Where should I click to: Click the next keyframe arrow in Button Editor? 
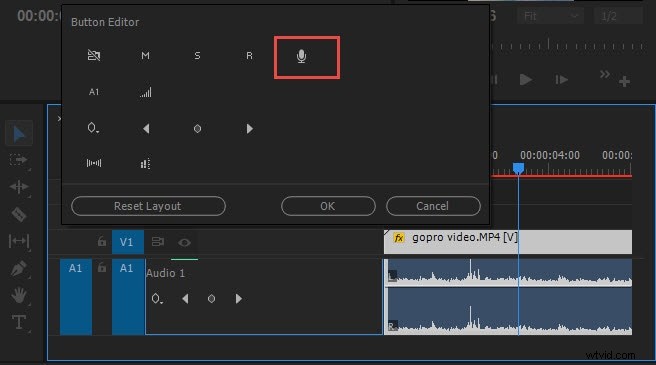tap(249, 129)
